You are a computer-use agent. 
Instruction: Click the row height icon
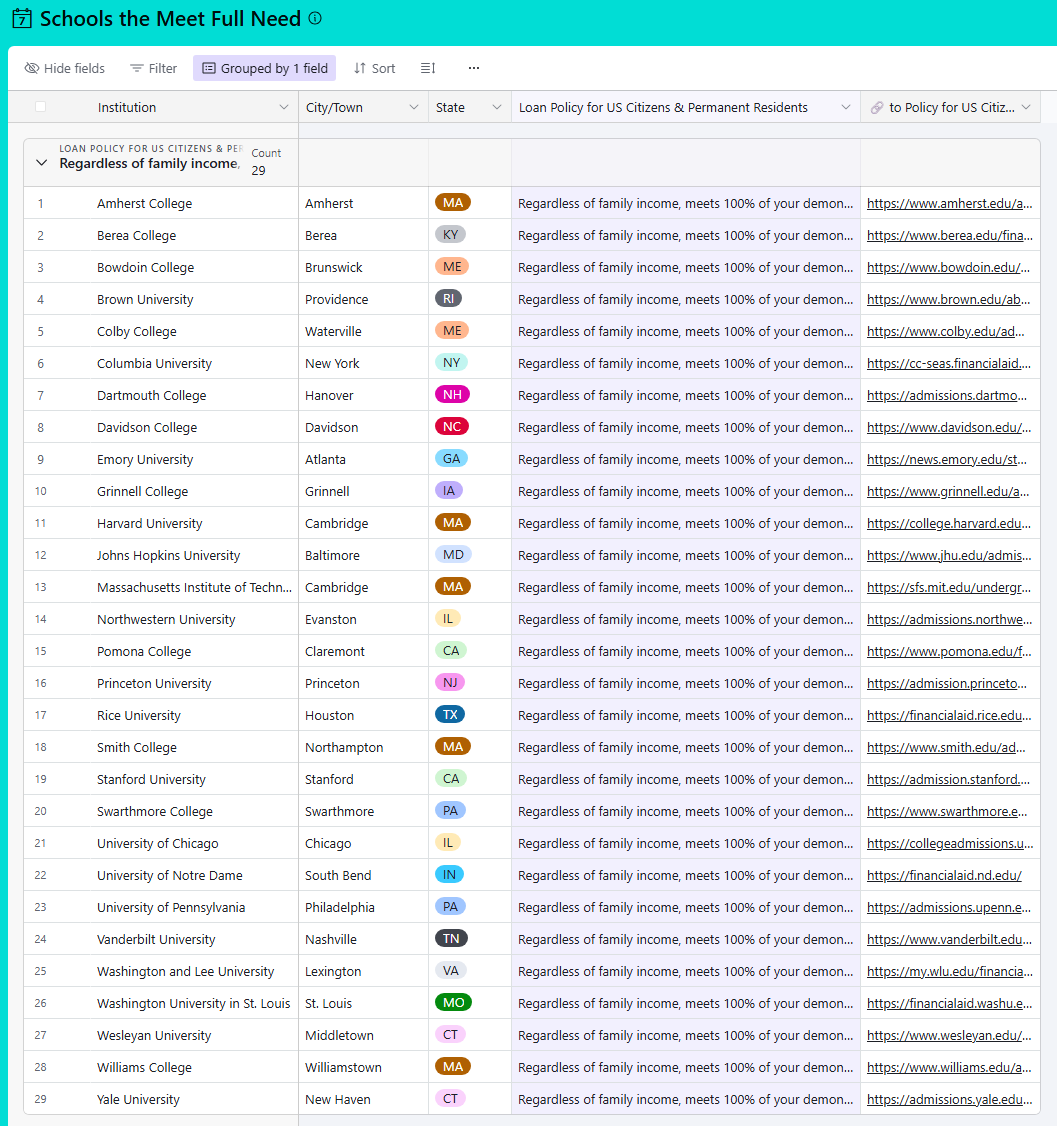tap(428, 68)
